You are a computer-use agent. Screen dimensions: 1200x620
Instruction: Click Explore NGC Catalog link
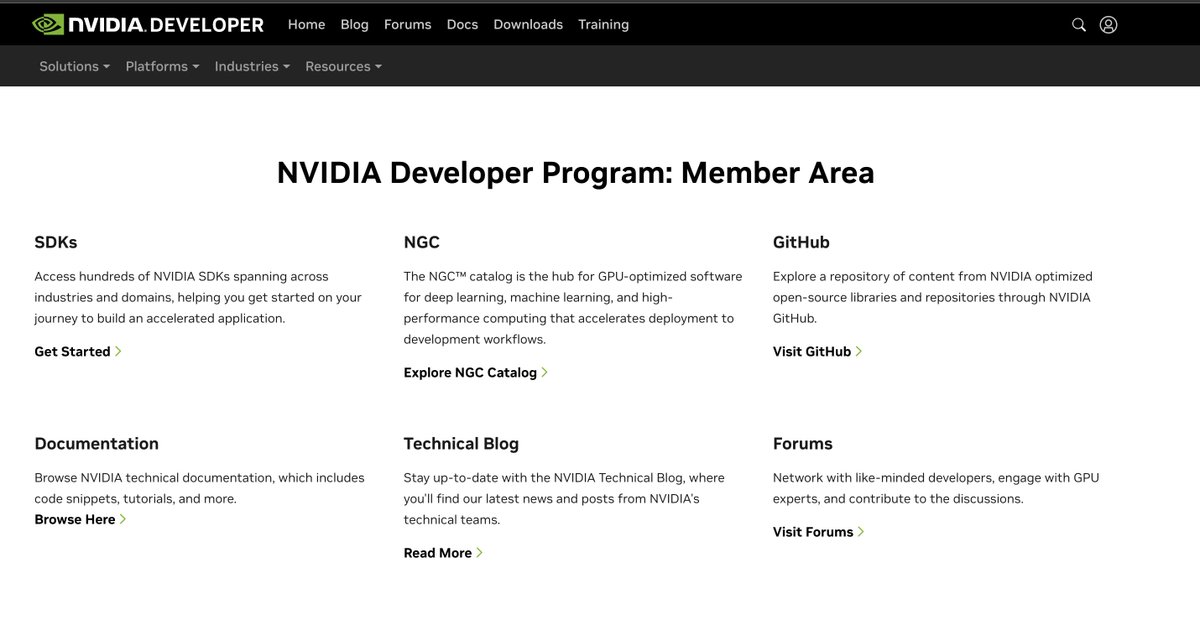pos(476,372)
